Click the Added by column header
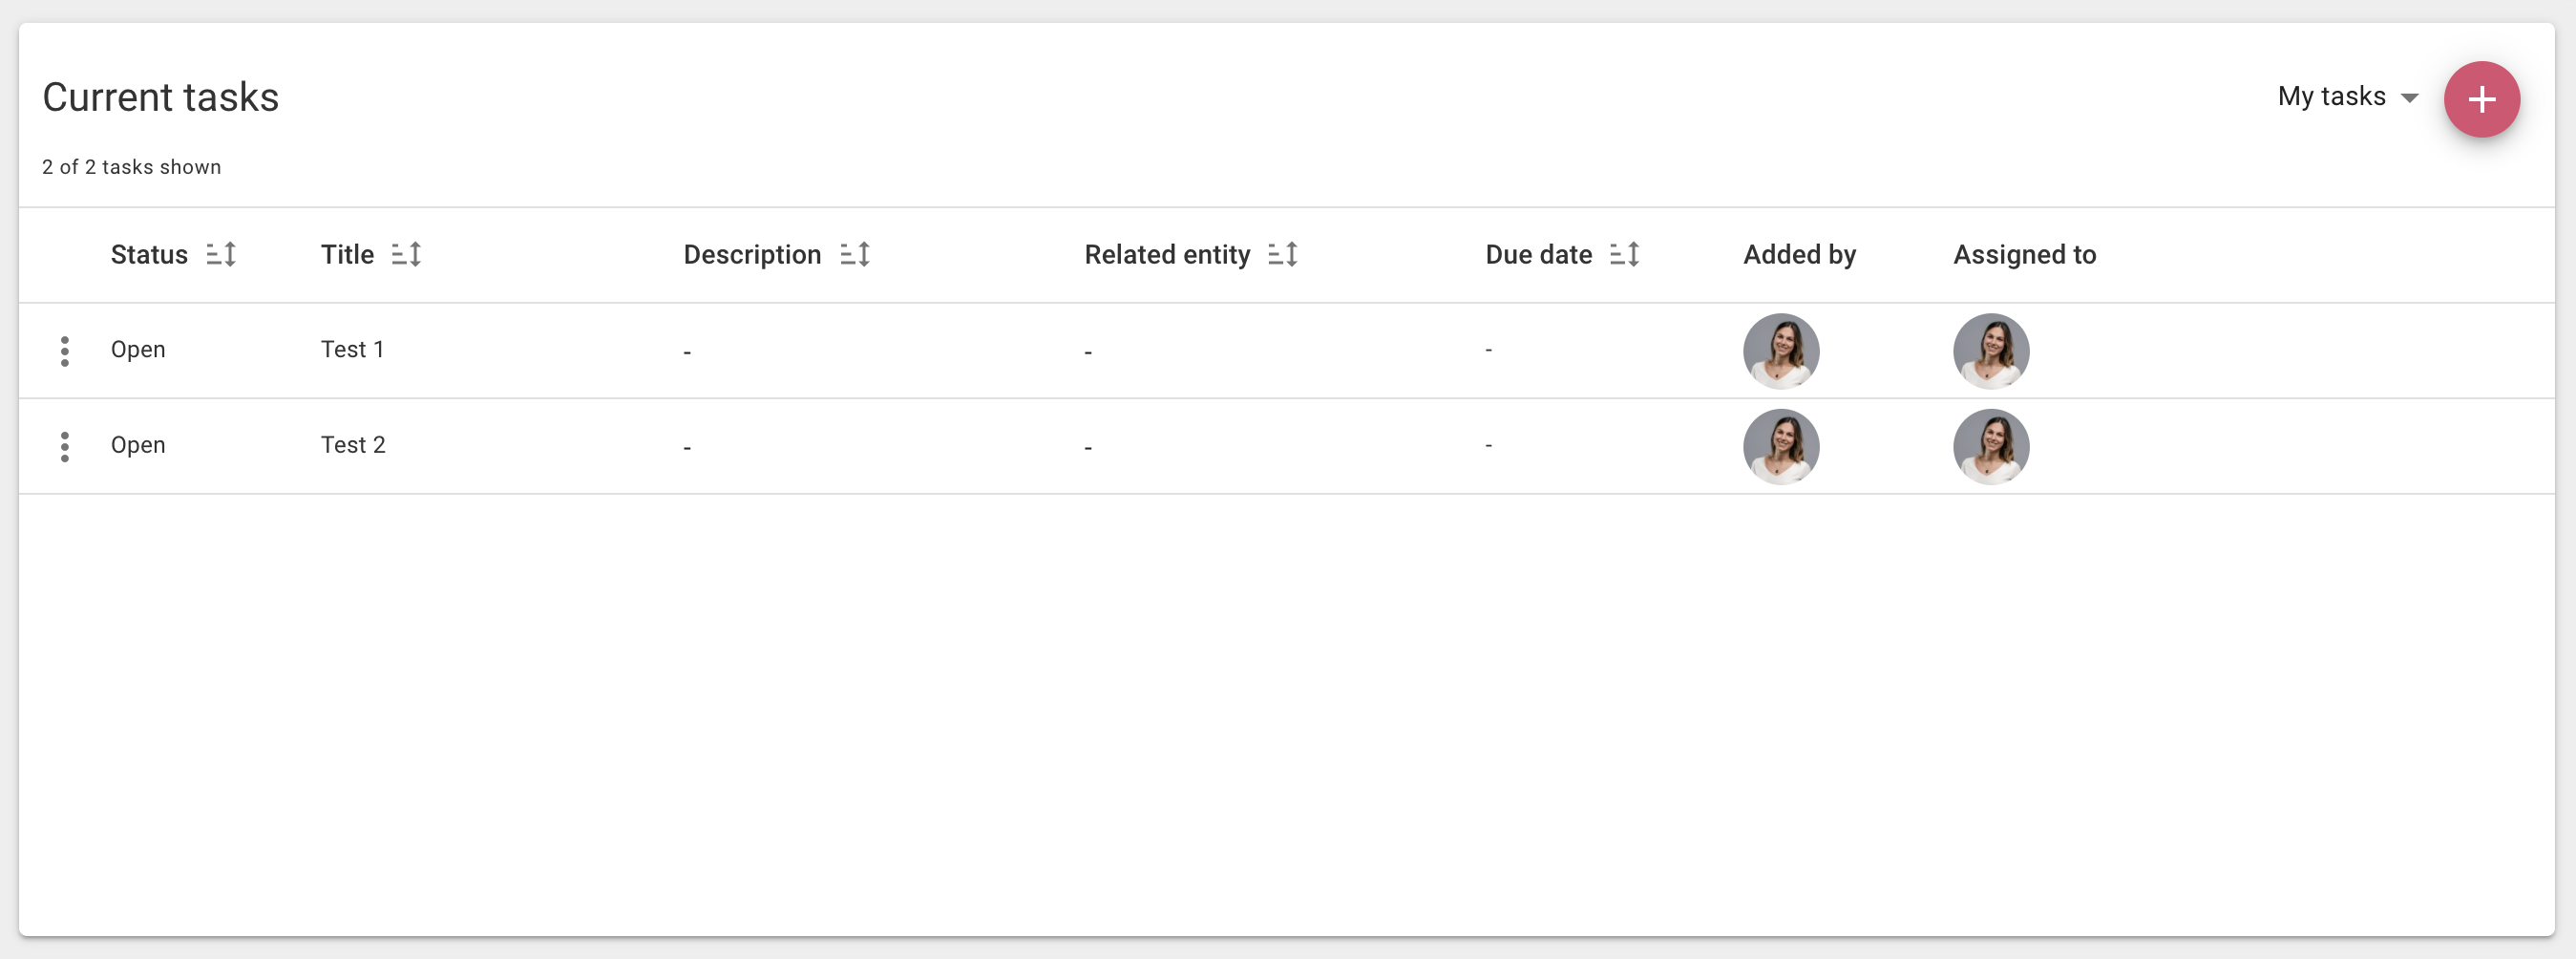 [x=1799, y=254]
